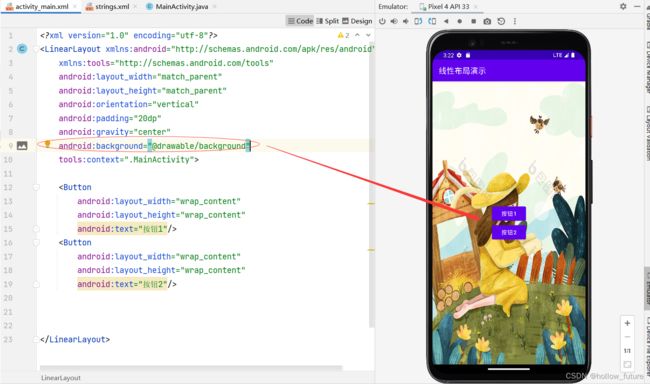The image size is (650, 384).
Task: Zoom in emulator with plus button
Action: [627, 323]
